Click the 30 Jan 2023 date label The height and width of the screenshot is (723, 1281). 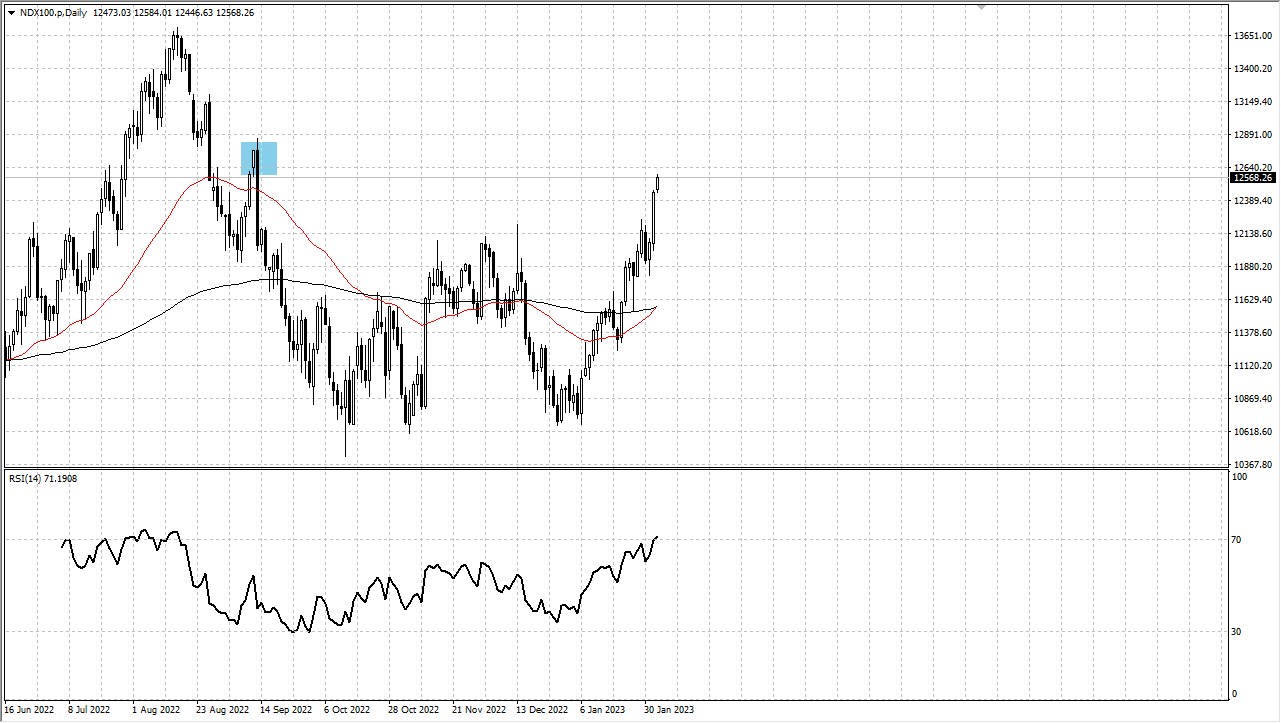click(x=668, y=709)
